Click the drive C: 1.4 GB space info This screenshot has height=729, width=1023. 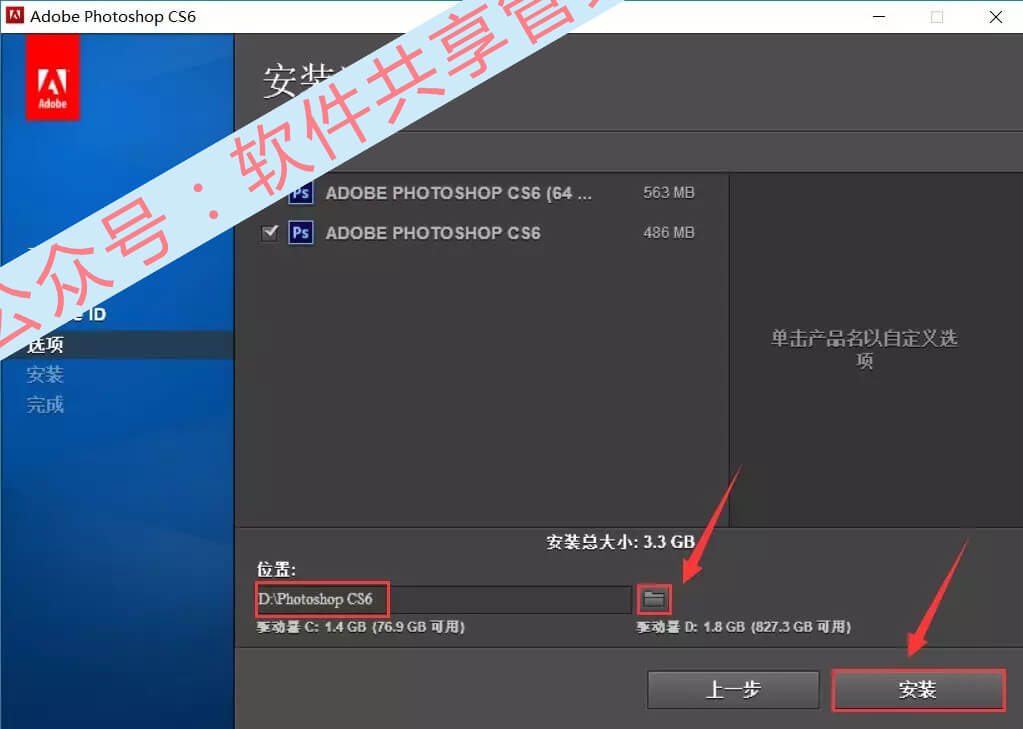pos(361,627)
